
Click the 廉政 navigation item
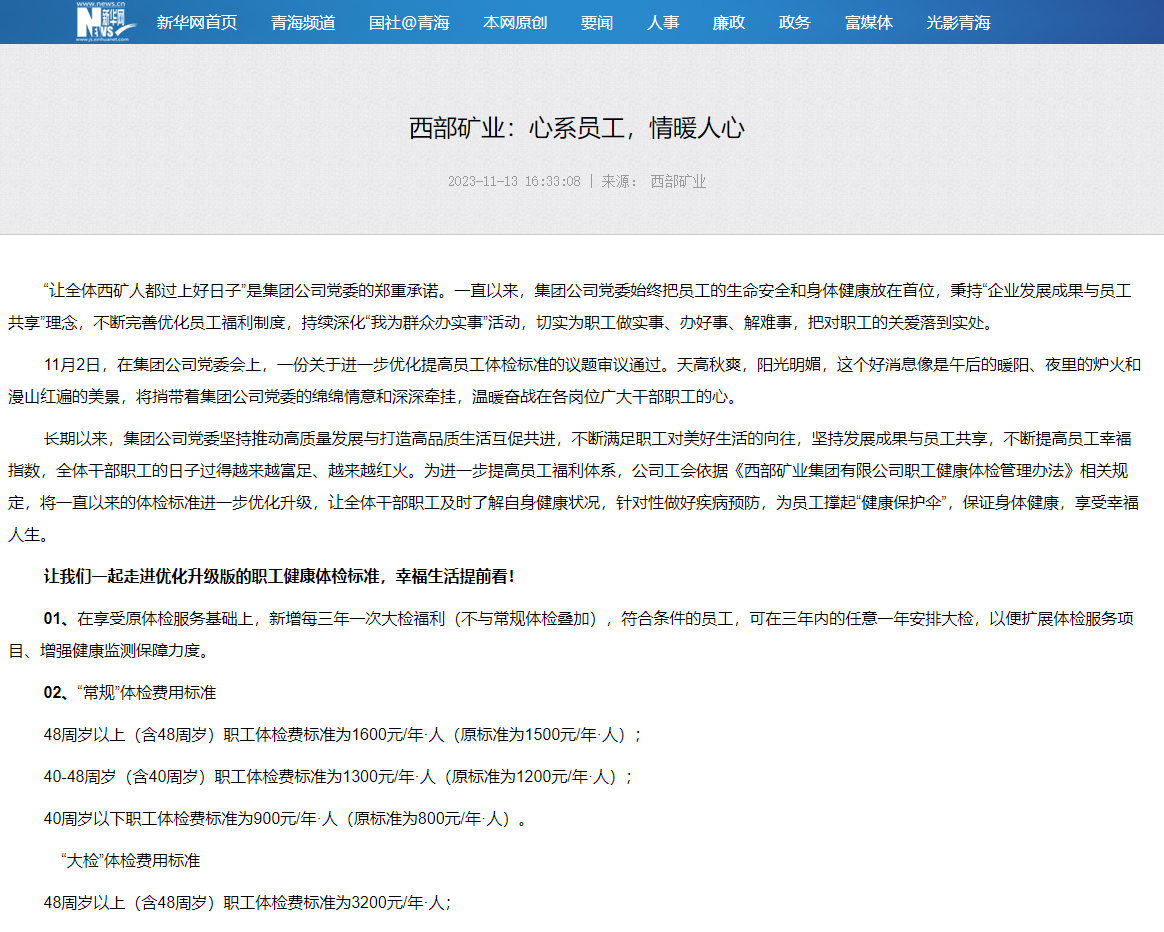pyautogui.click(x=729, y=22)
